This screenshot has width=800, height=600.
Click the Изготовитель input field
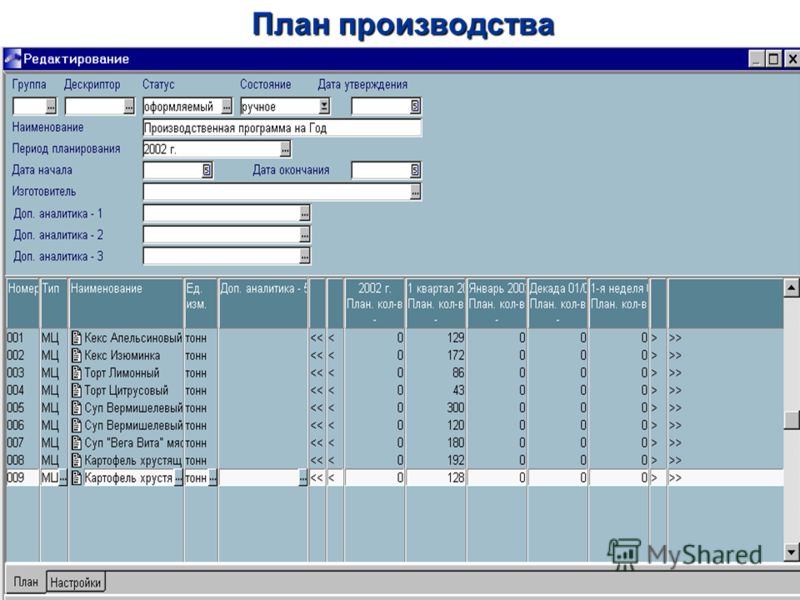pyautogui.click(x=277, y=192)
